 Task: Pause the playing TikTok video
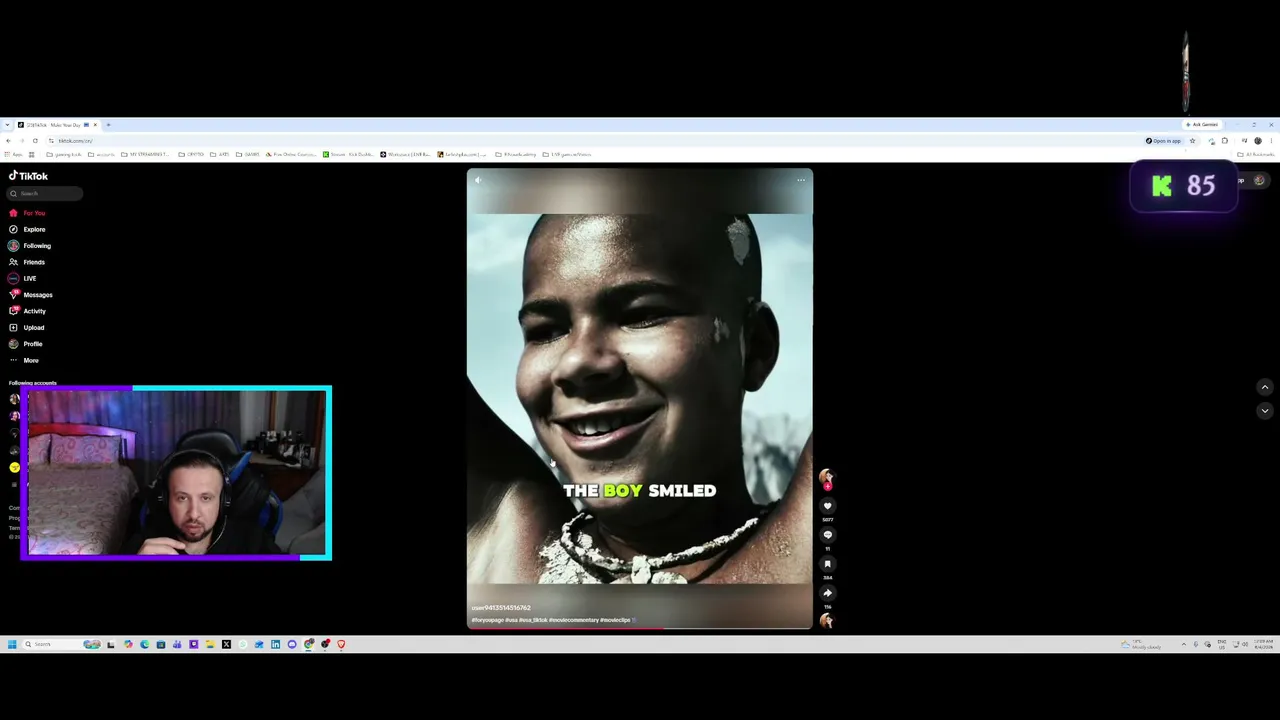pyautogui.click(x=640, y=398)
